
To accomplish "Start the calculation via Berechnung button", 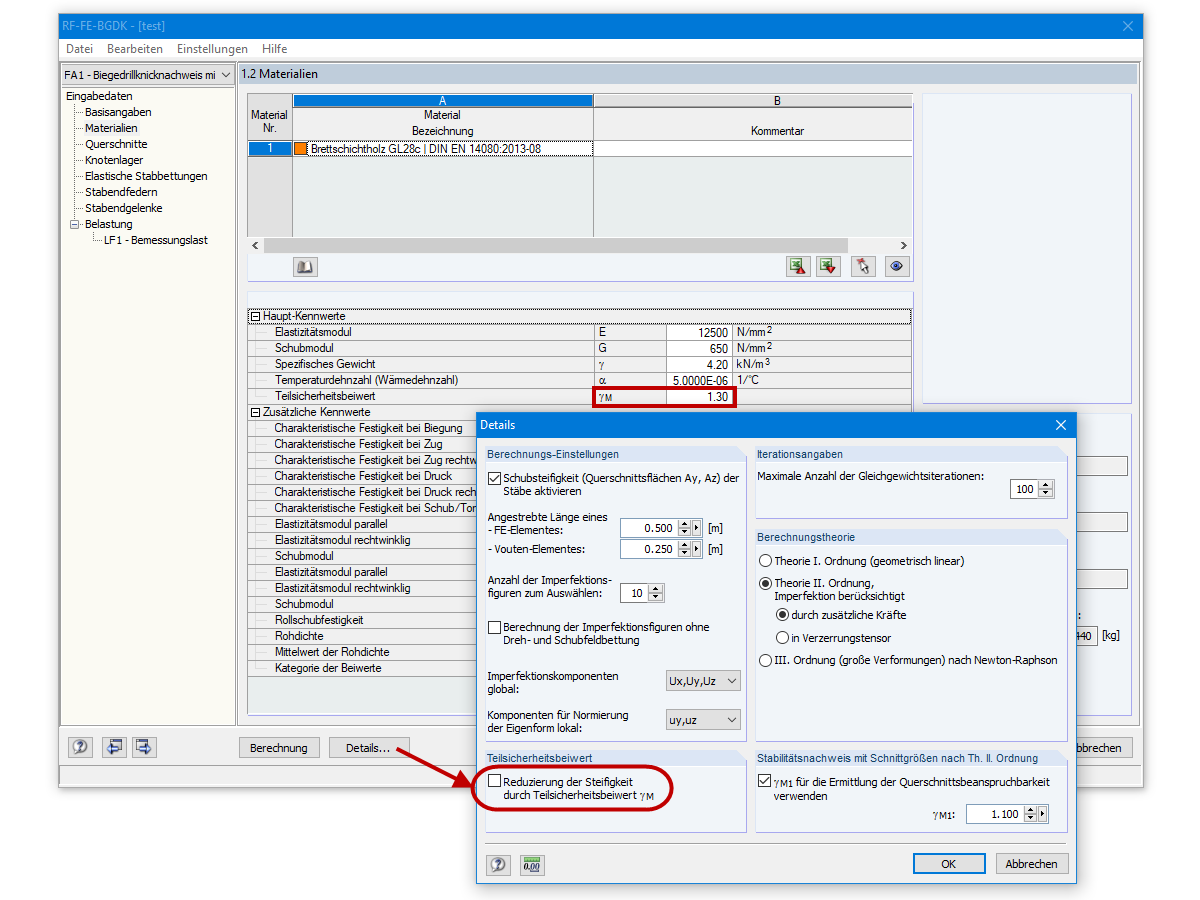I will pos(278,747).
